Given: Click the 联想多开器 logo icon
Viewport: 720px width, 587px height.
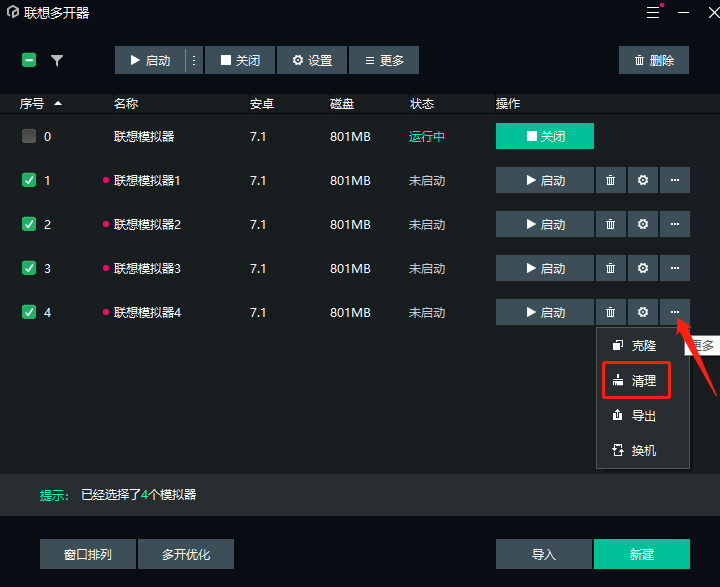Looking at the screenshot, I should tap(13, 12).
